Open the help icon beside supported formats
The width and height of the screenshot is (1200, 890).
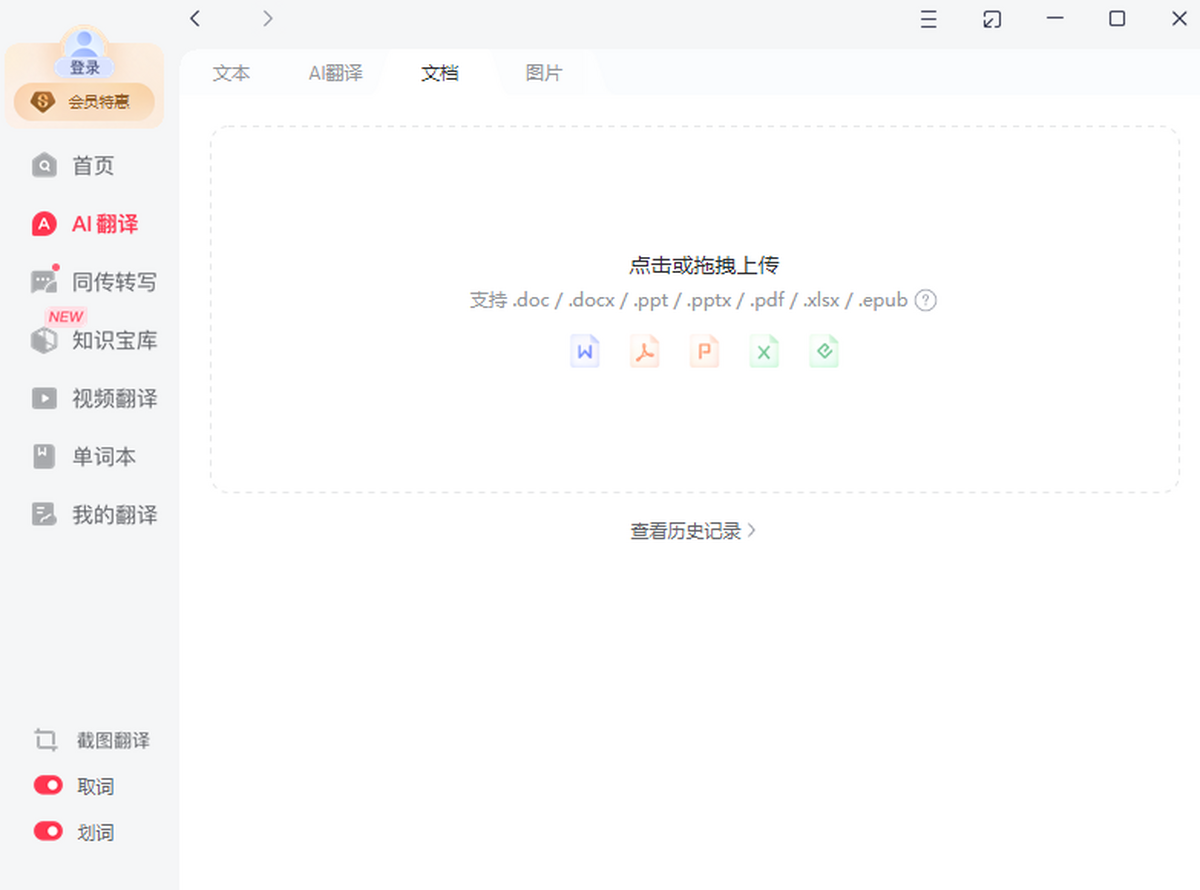[926, 300]
